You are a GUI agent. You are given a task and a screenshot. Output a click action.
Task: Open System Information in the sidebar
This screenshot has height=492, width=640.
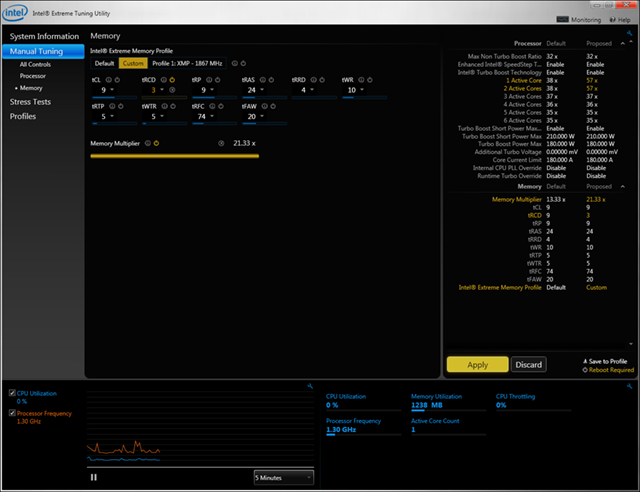[x=44, y=36]
